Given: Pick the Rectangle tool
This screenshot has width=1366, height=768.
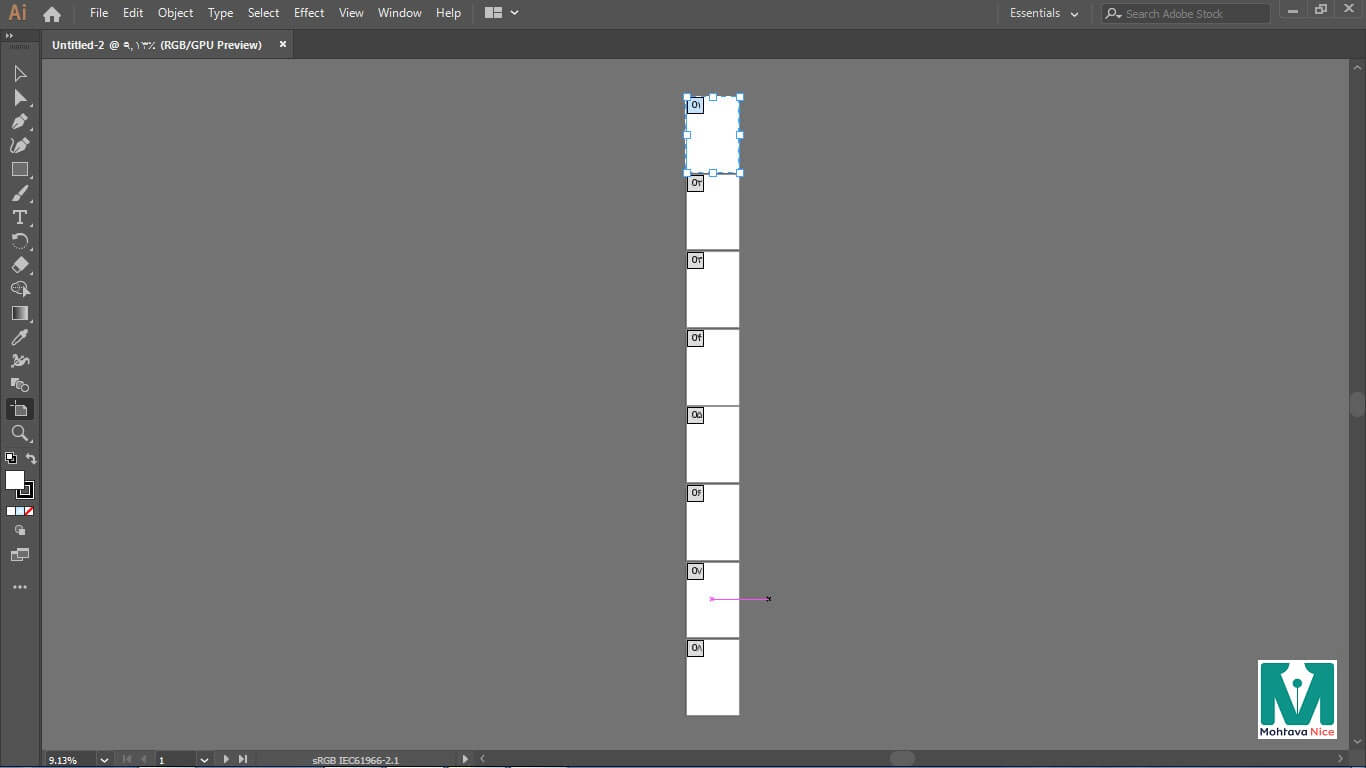Looking at the screenshot, I should 19,169.
